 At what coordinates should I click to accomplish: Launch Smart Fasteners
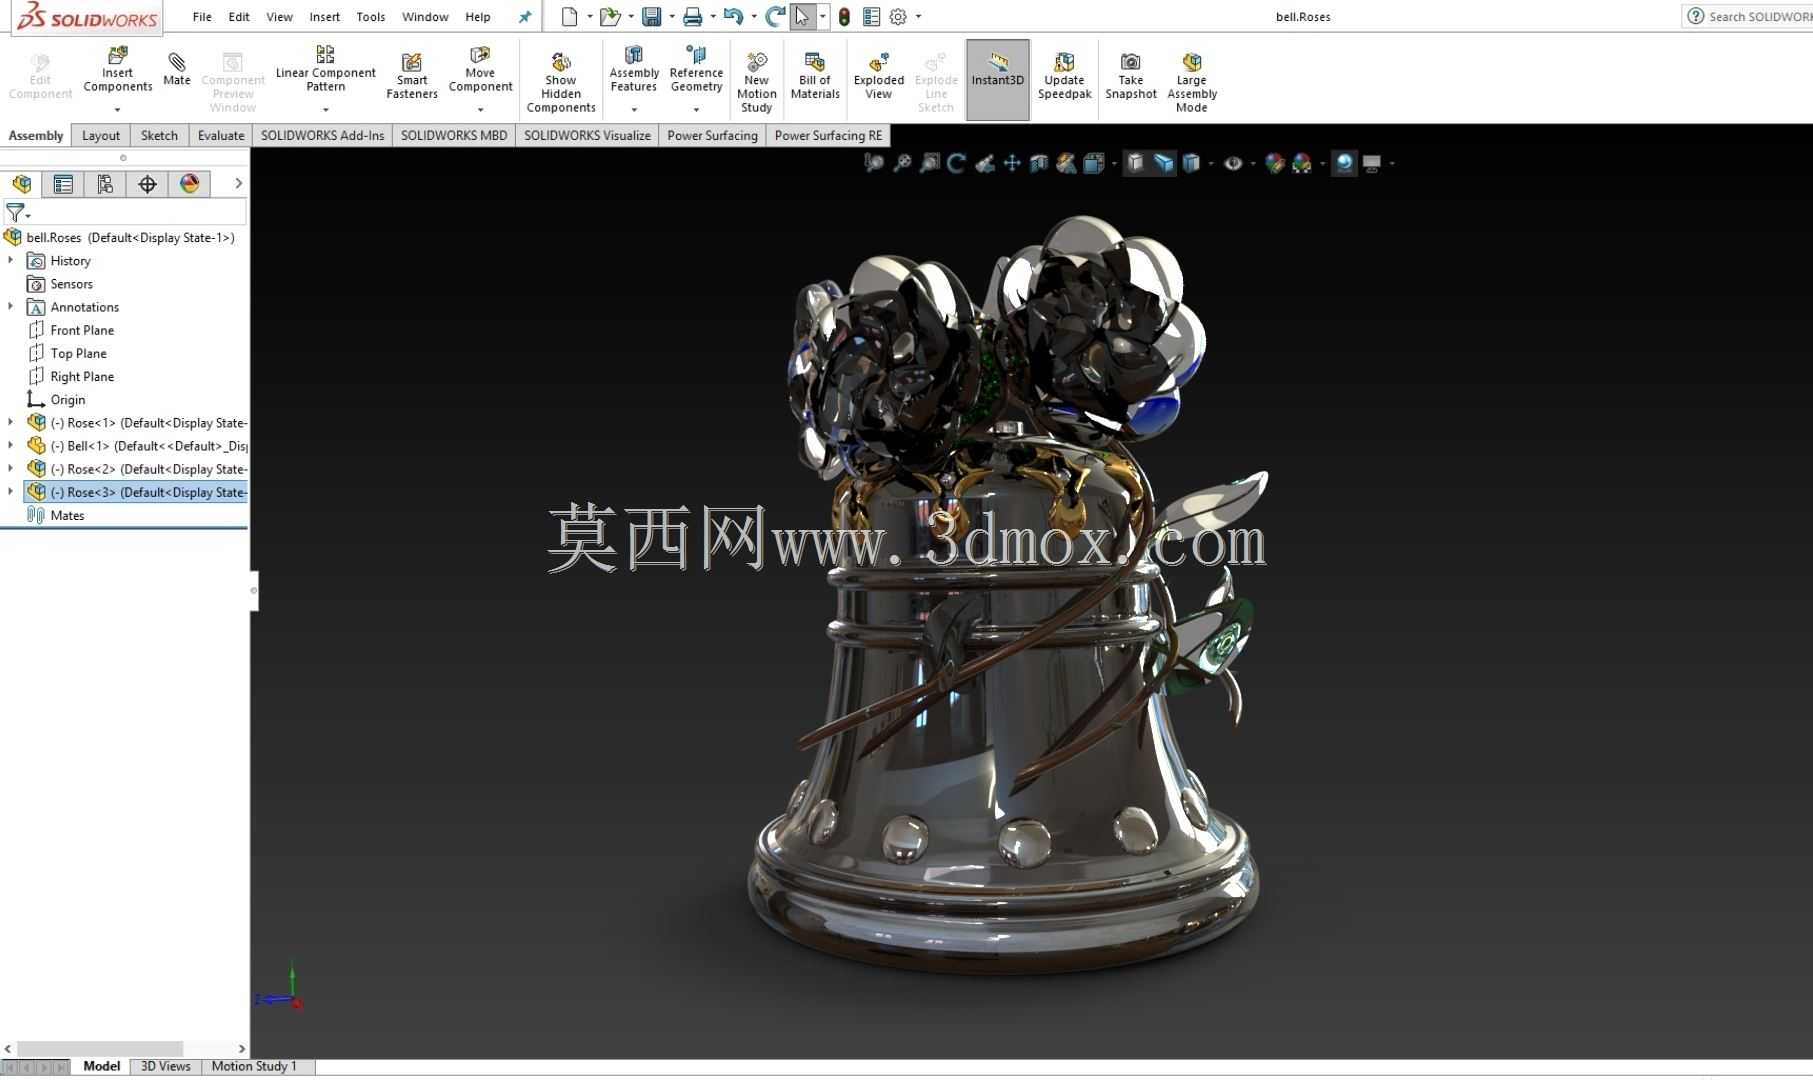click(x=412, y=76)
